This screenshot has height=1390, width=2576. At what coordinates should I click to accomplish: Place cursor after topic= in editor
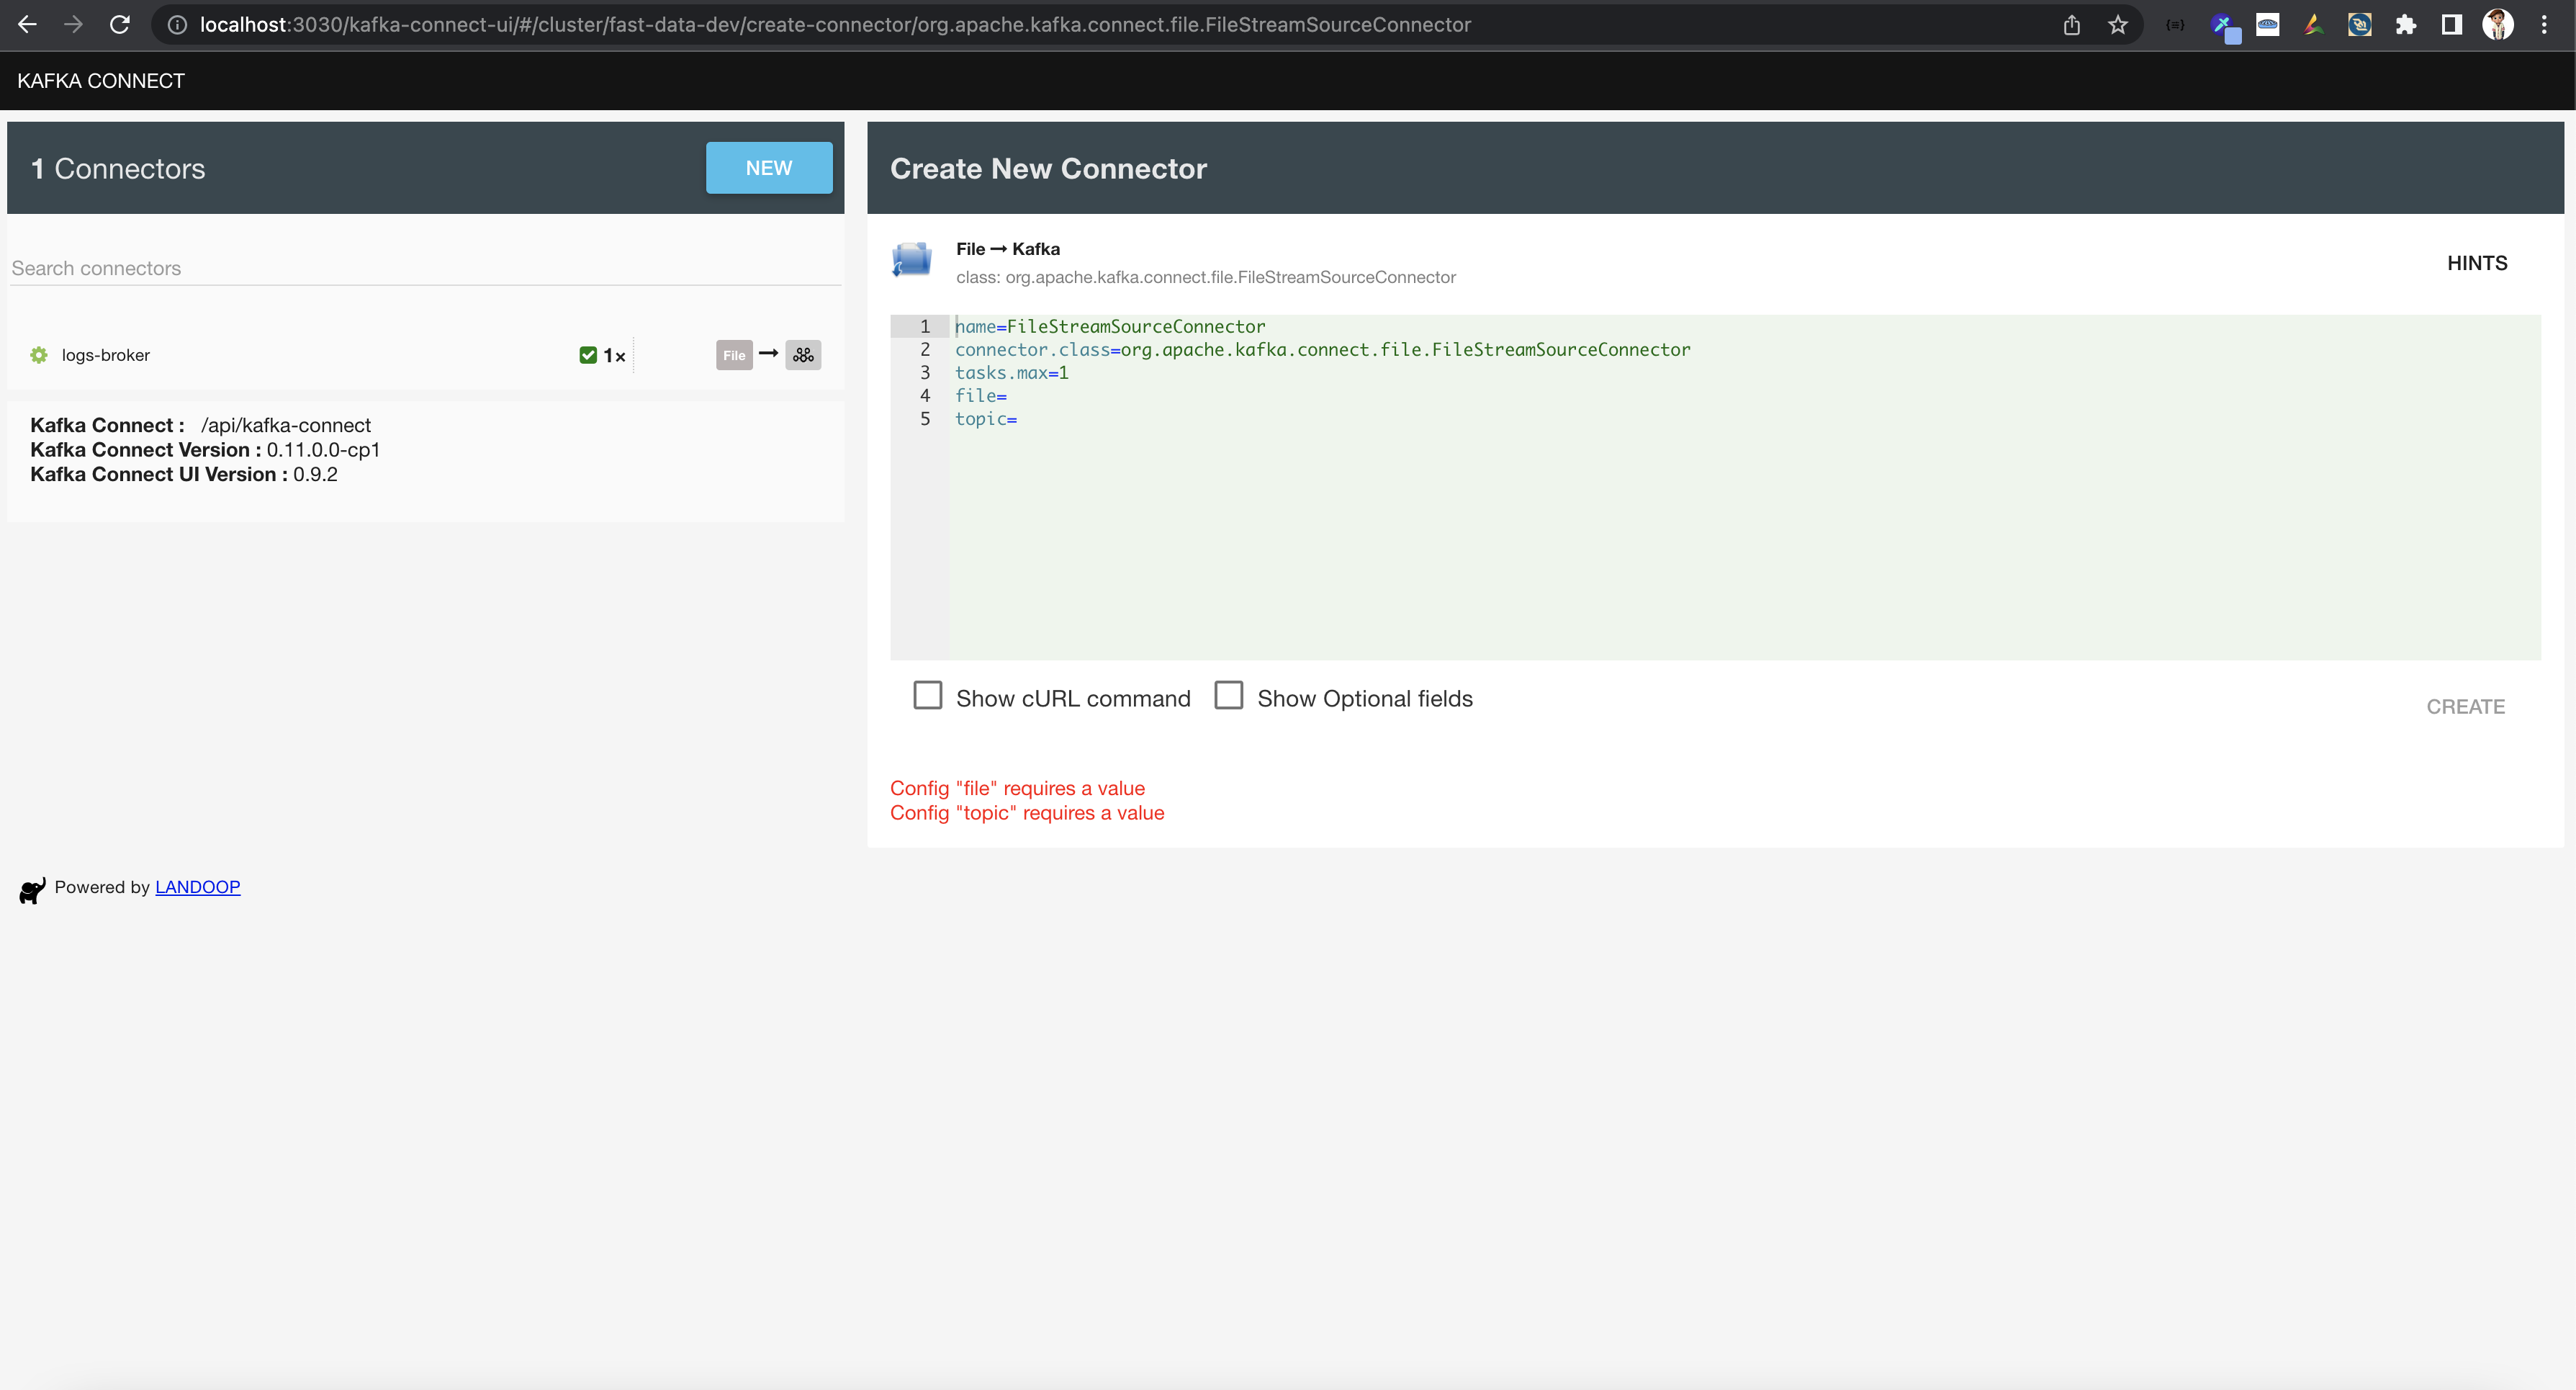[1019, 419]
